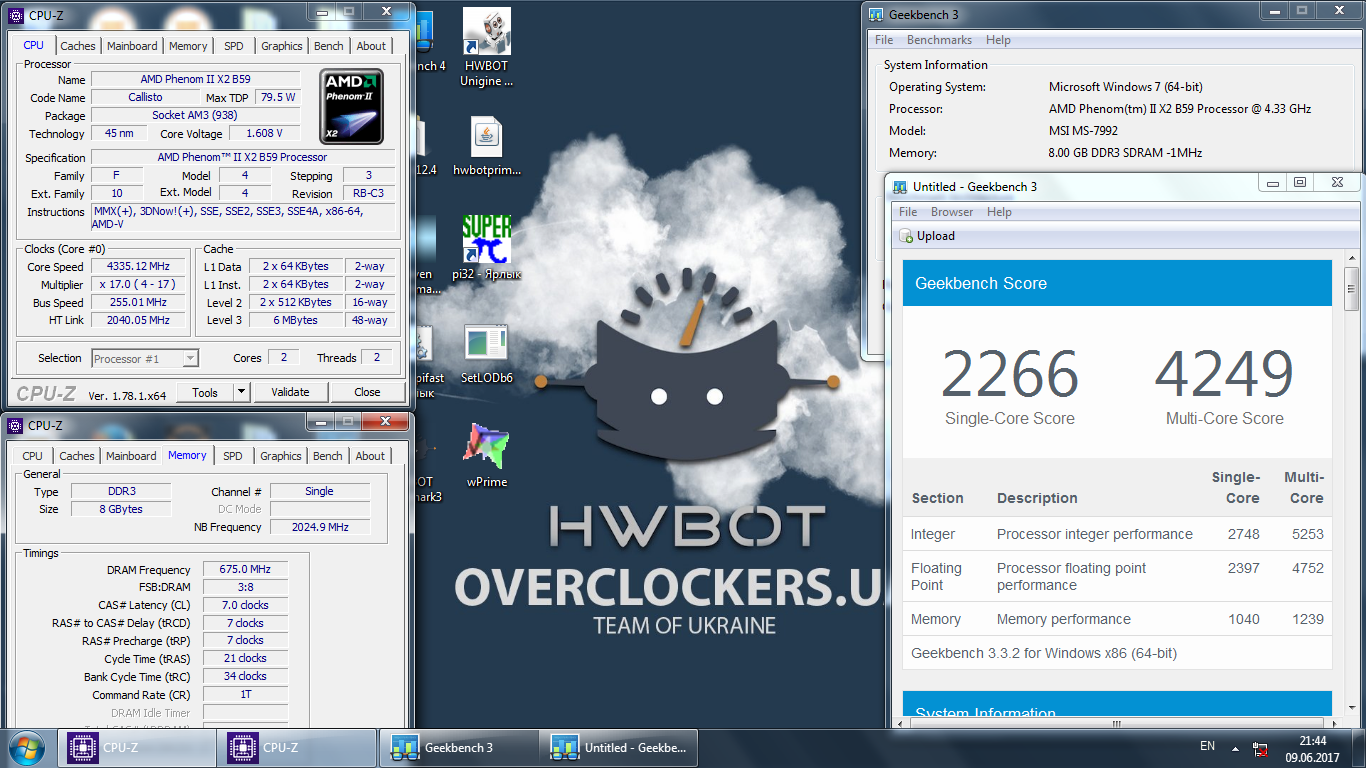Click the Core Voltage 1.608 V value

click(264, 133)
